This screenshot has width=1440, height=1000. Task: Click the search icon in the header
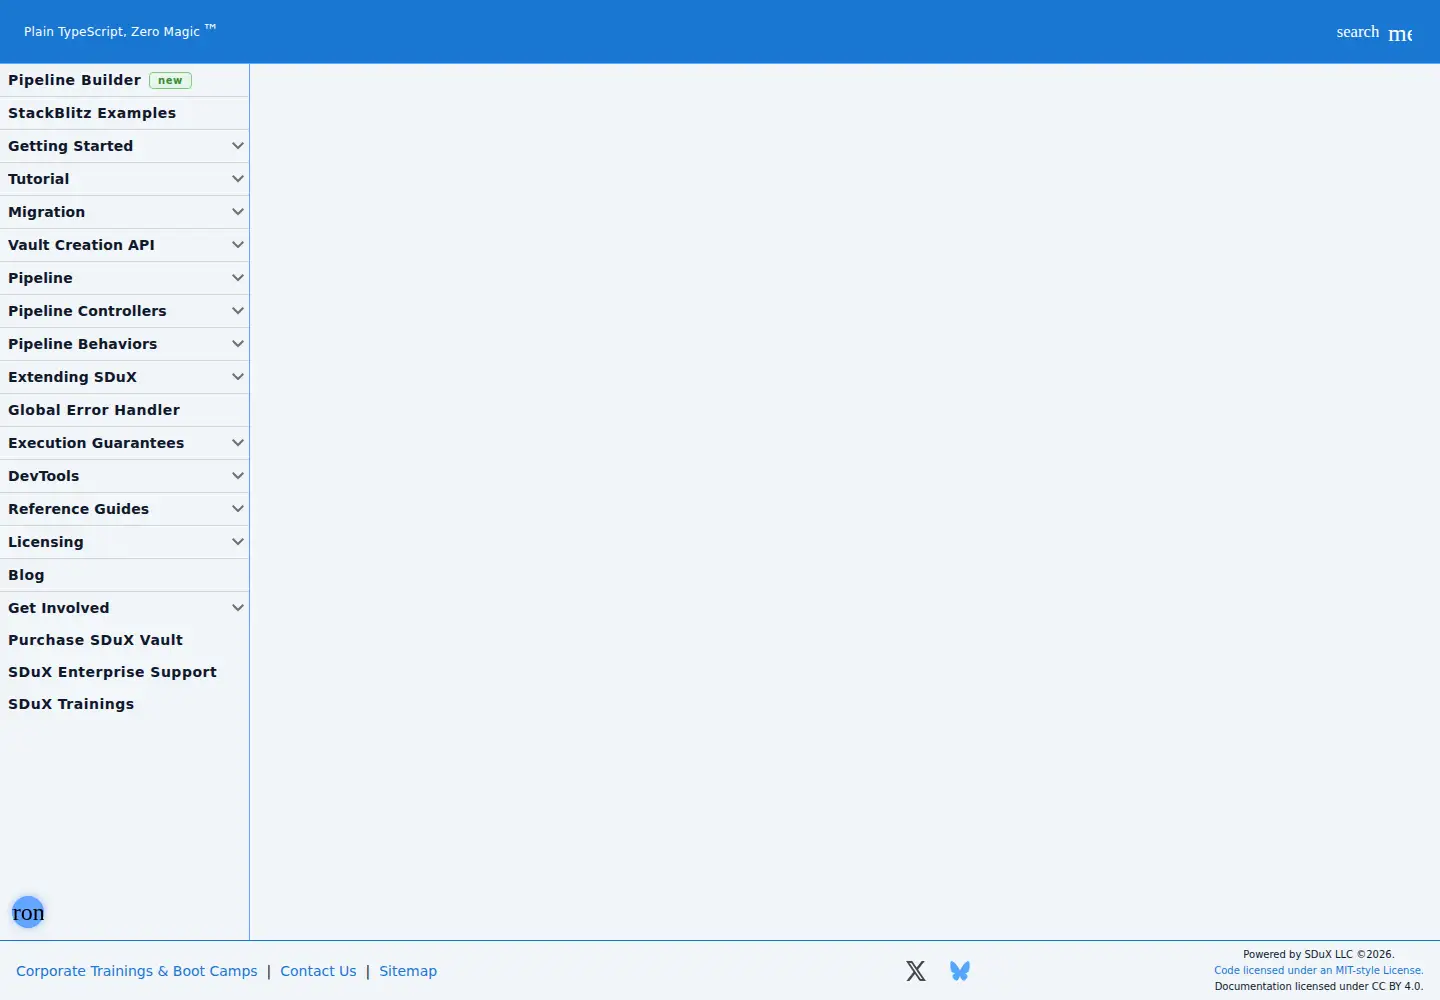coord(1357,32)
